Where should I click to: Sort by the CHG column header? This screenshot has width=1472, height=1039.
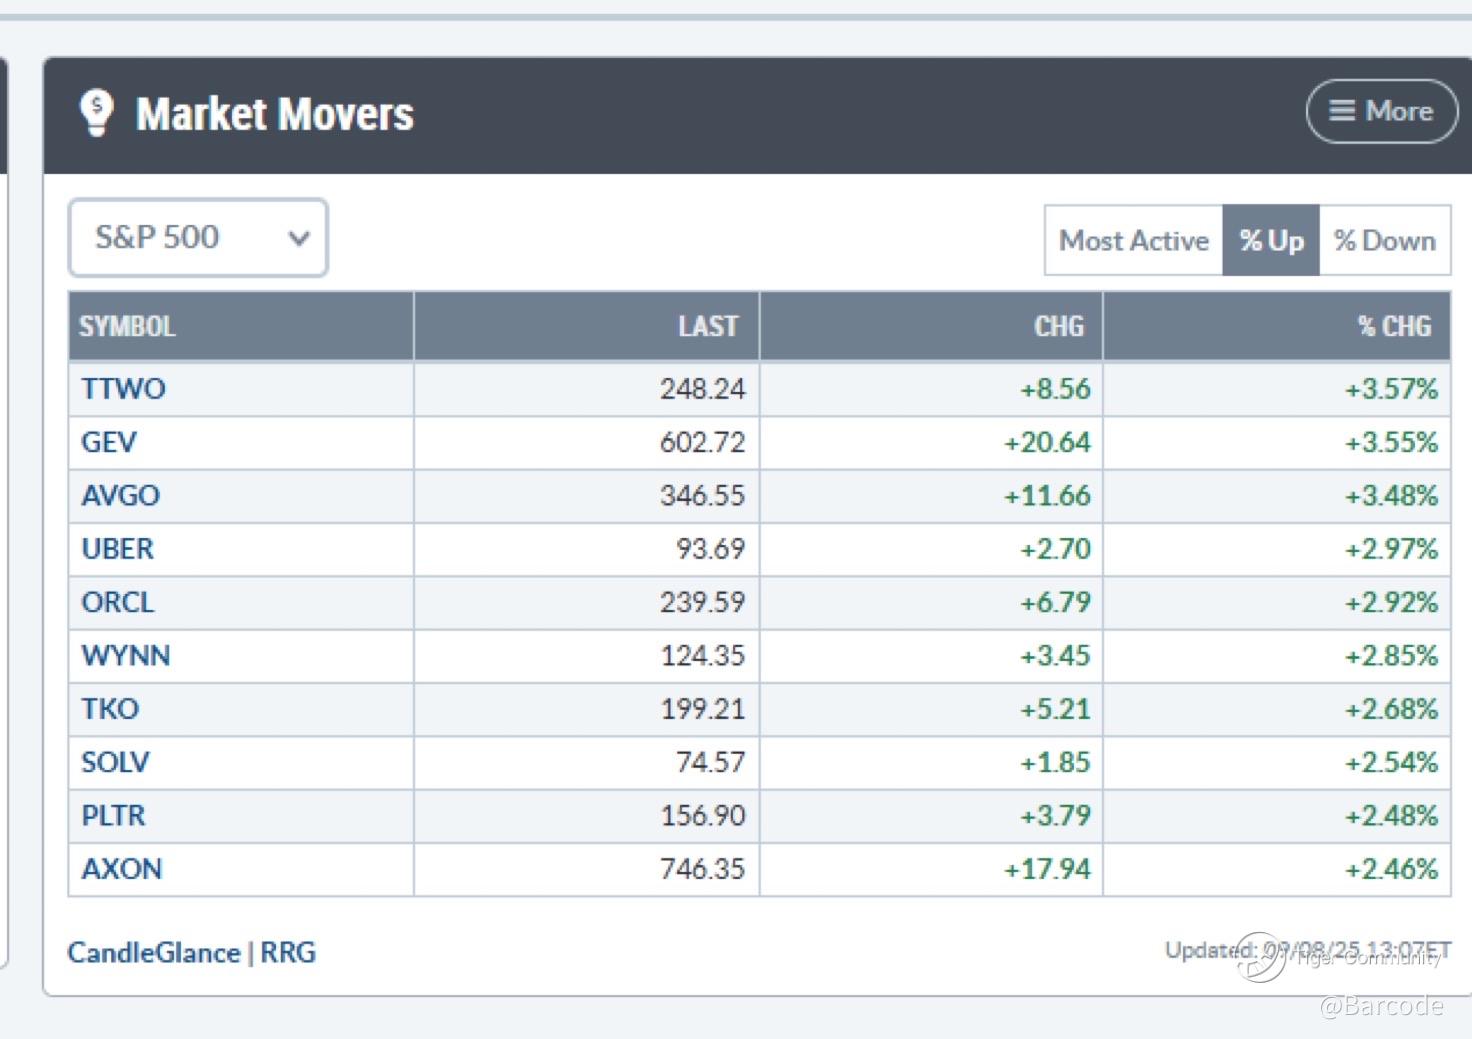[x=1058, y=327]
